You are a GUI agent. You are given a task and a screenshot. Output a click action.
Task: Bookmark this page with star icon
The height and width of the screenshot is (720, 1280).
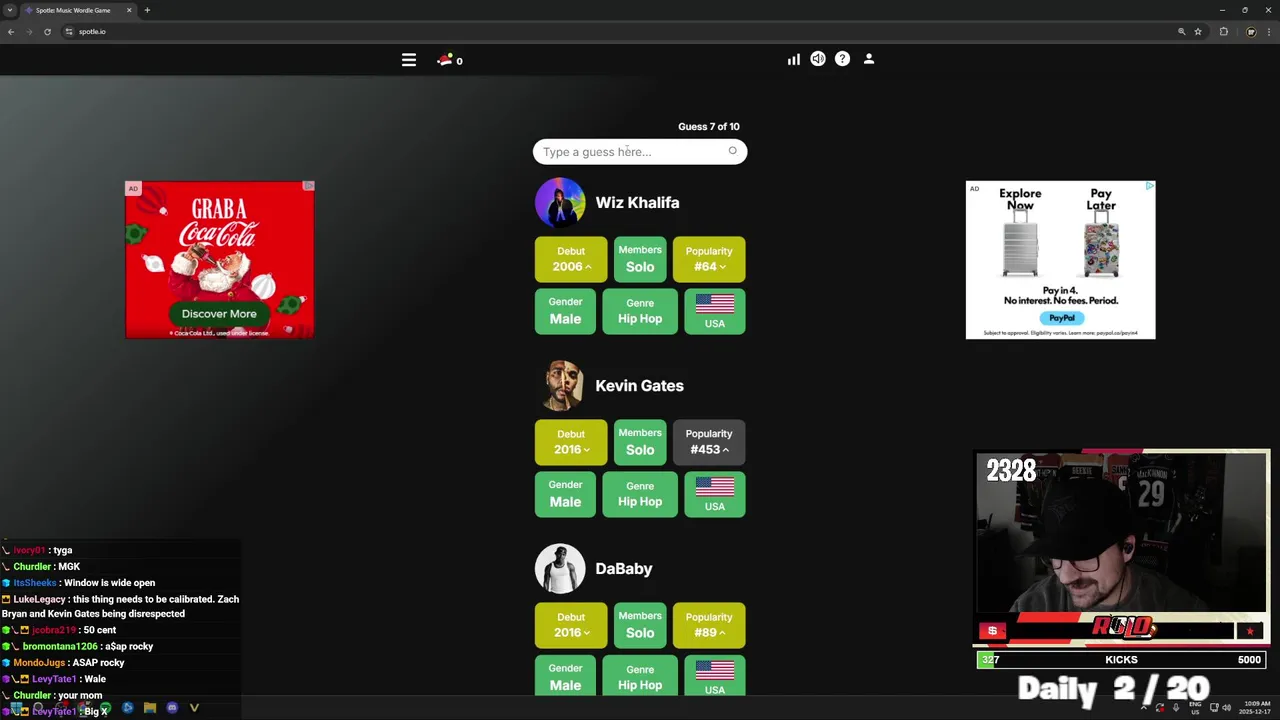click(x=1198, y=32)
